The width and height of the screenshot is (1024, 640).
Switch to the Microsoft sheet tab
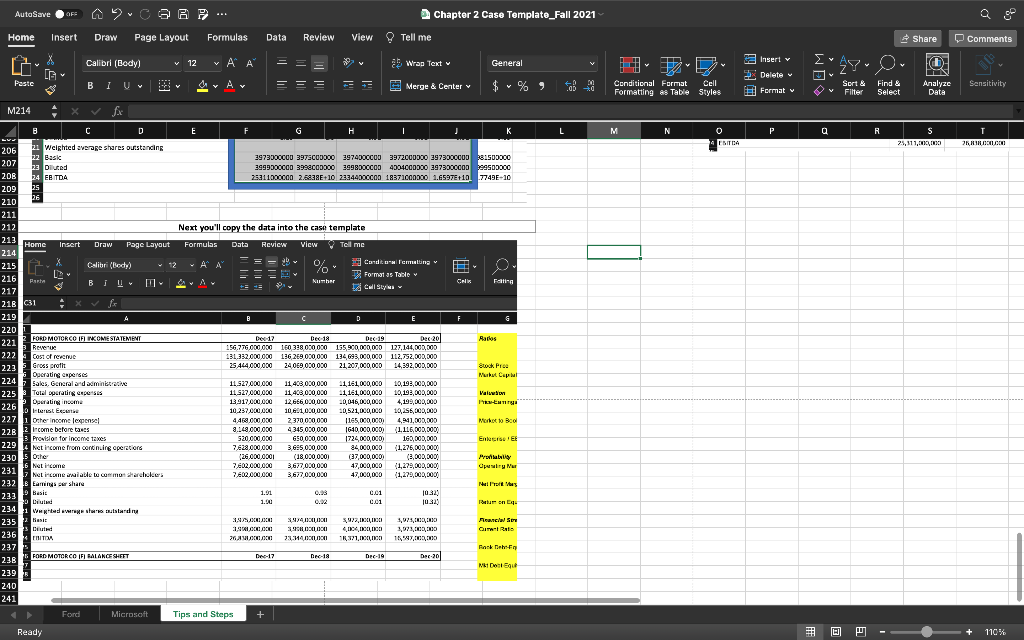point(129,614)
